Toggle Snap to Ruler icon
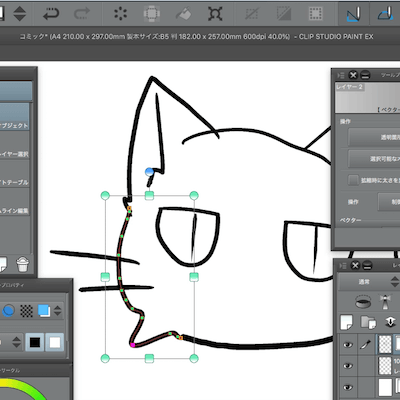Viewport: 400px width, 400px height. click(x=354, y=14)
